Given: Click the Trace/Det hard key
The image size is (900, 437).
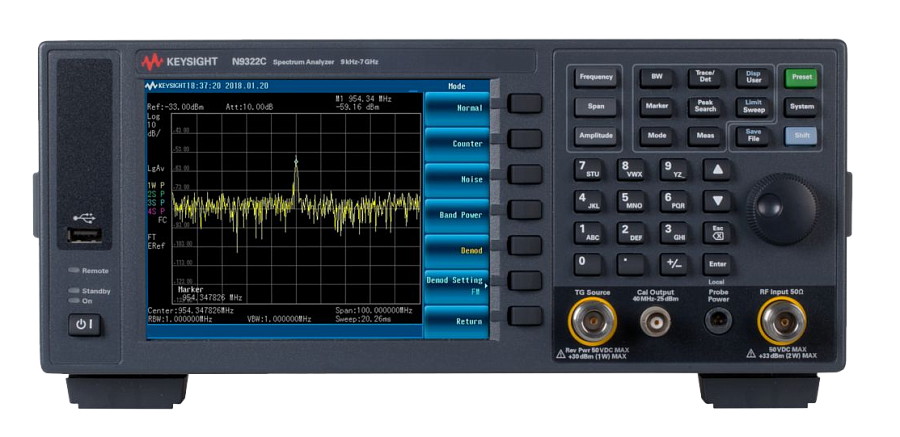Looking at the screenshot, I should coord(704,78).
